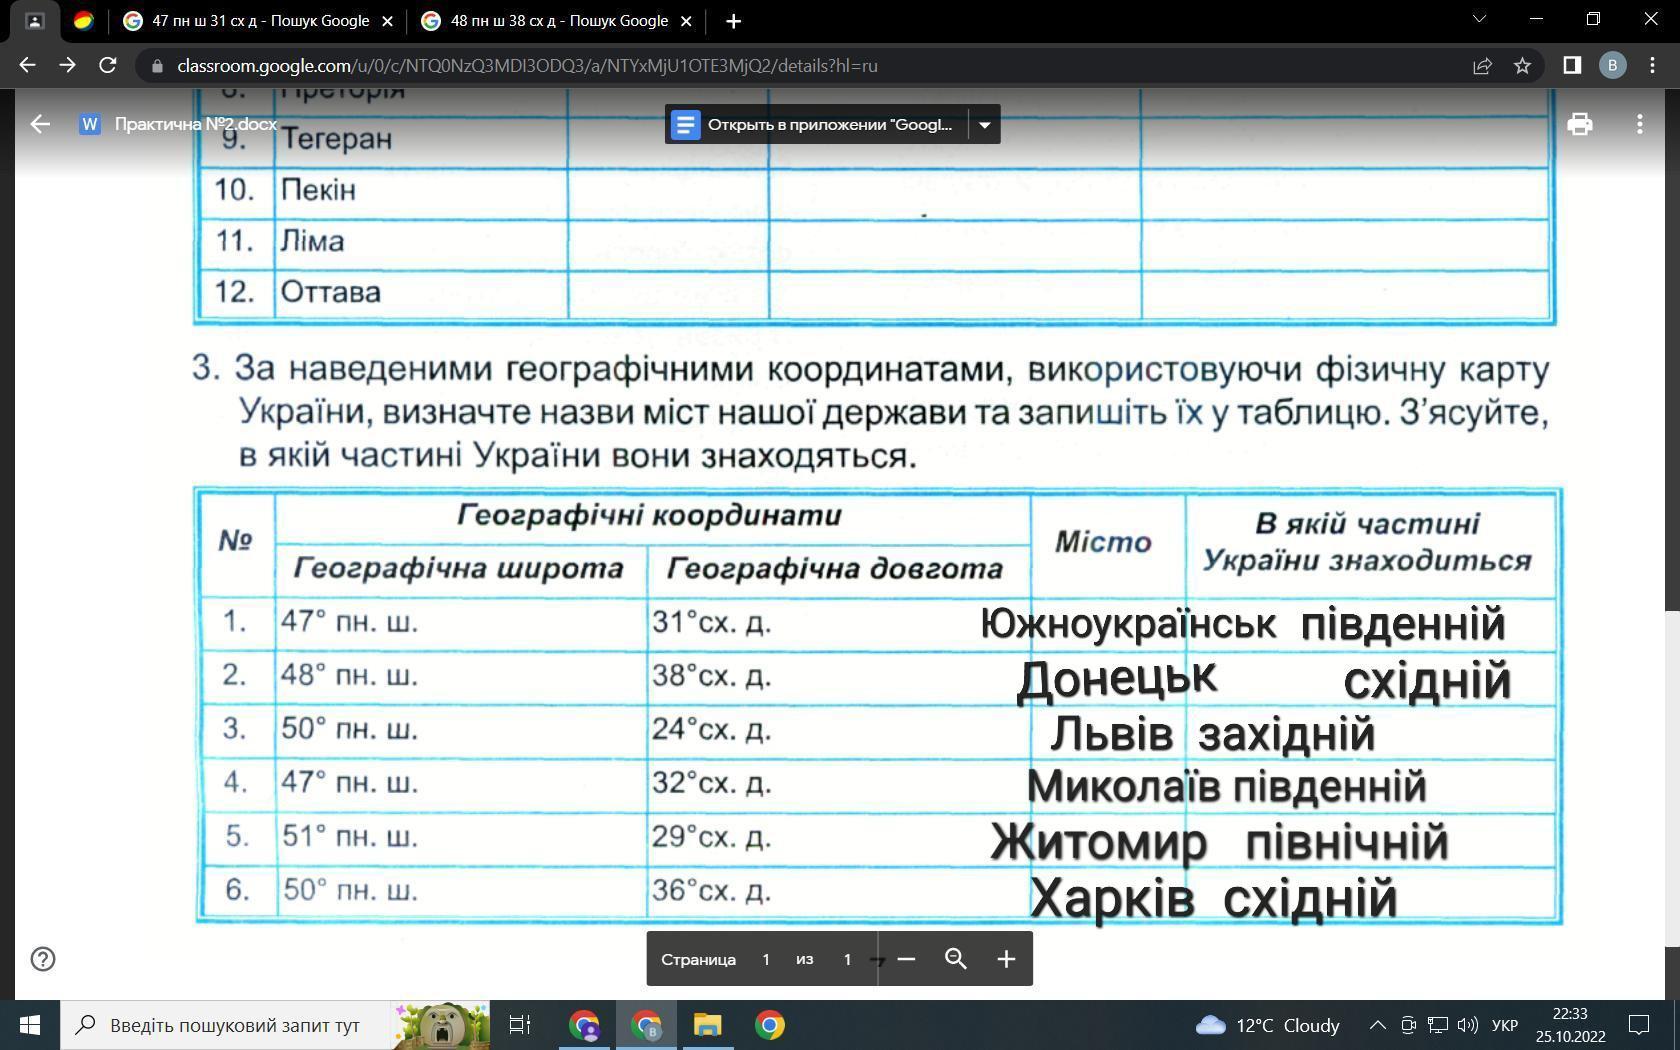Click the back arrow in document viewer
The width and height of the screenshot is (1680, 1050).
(40, 124)
